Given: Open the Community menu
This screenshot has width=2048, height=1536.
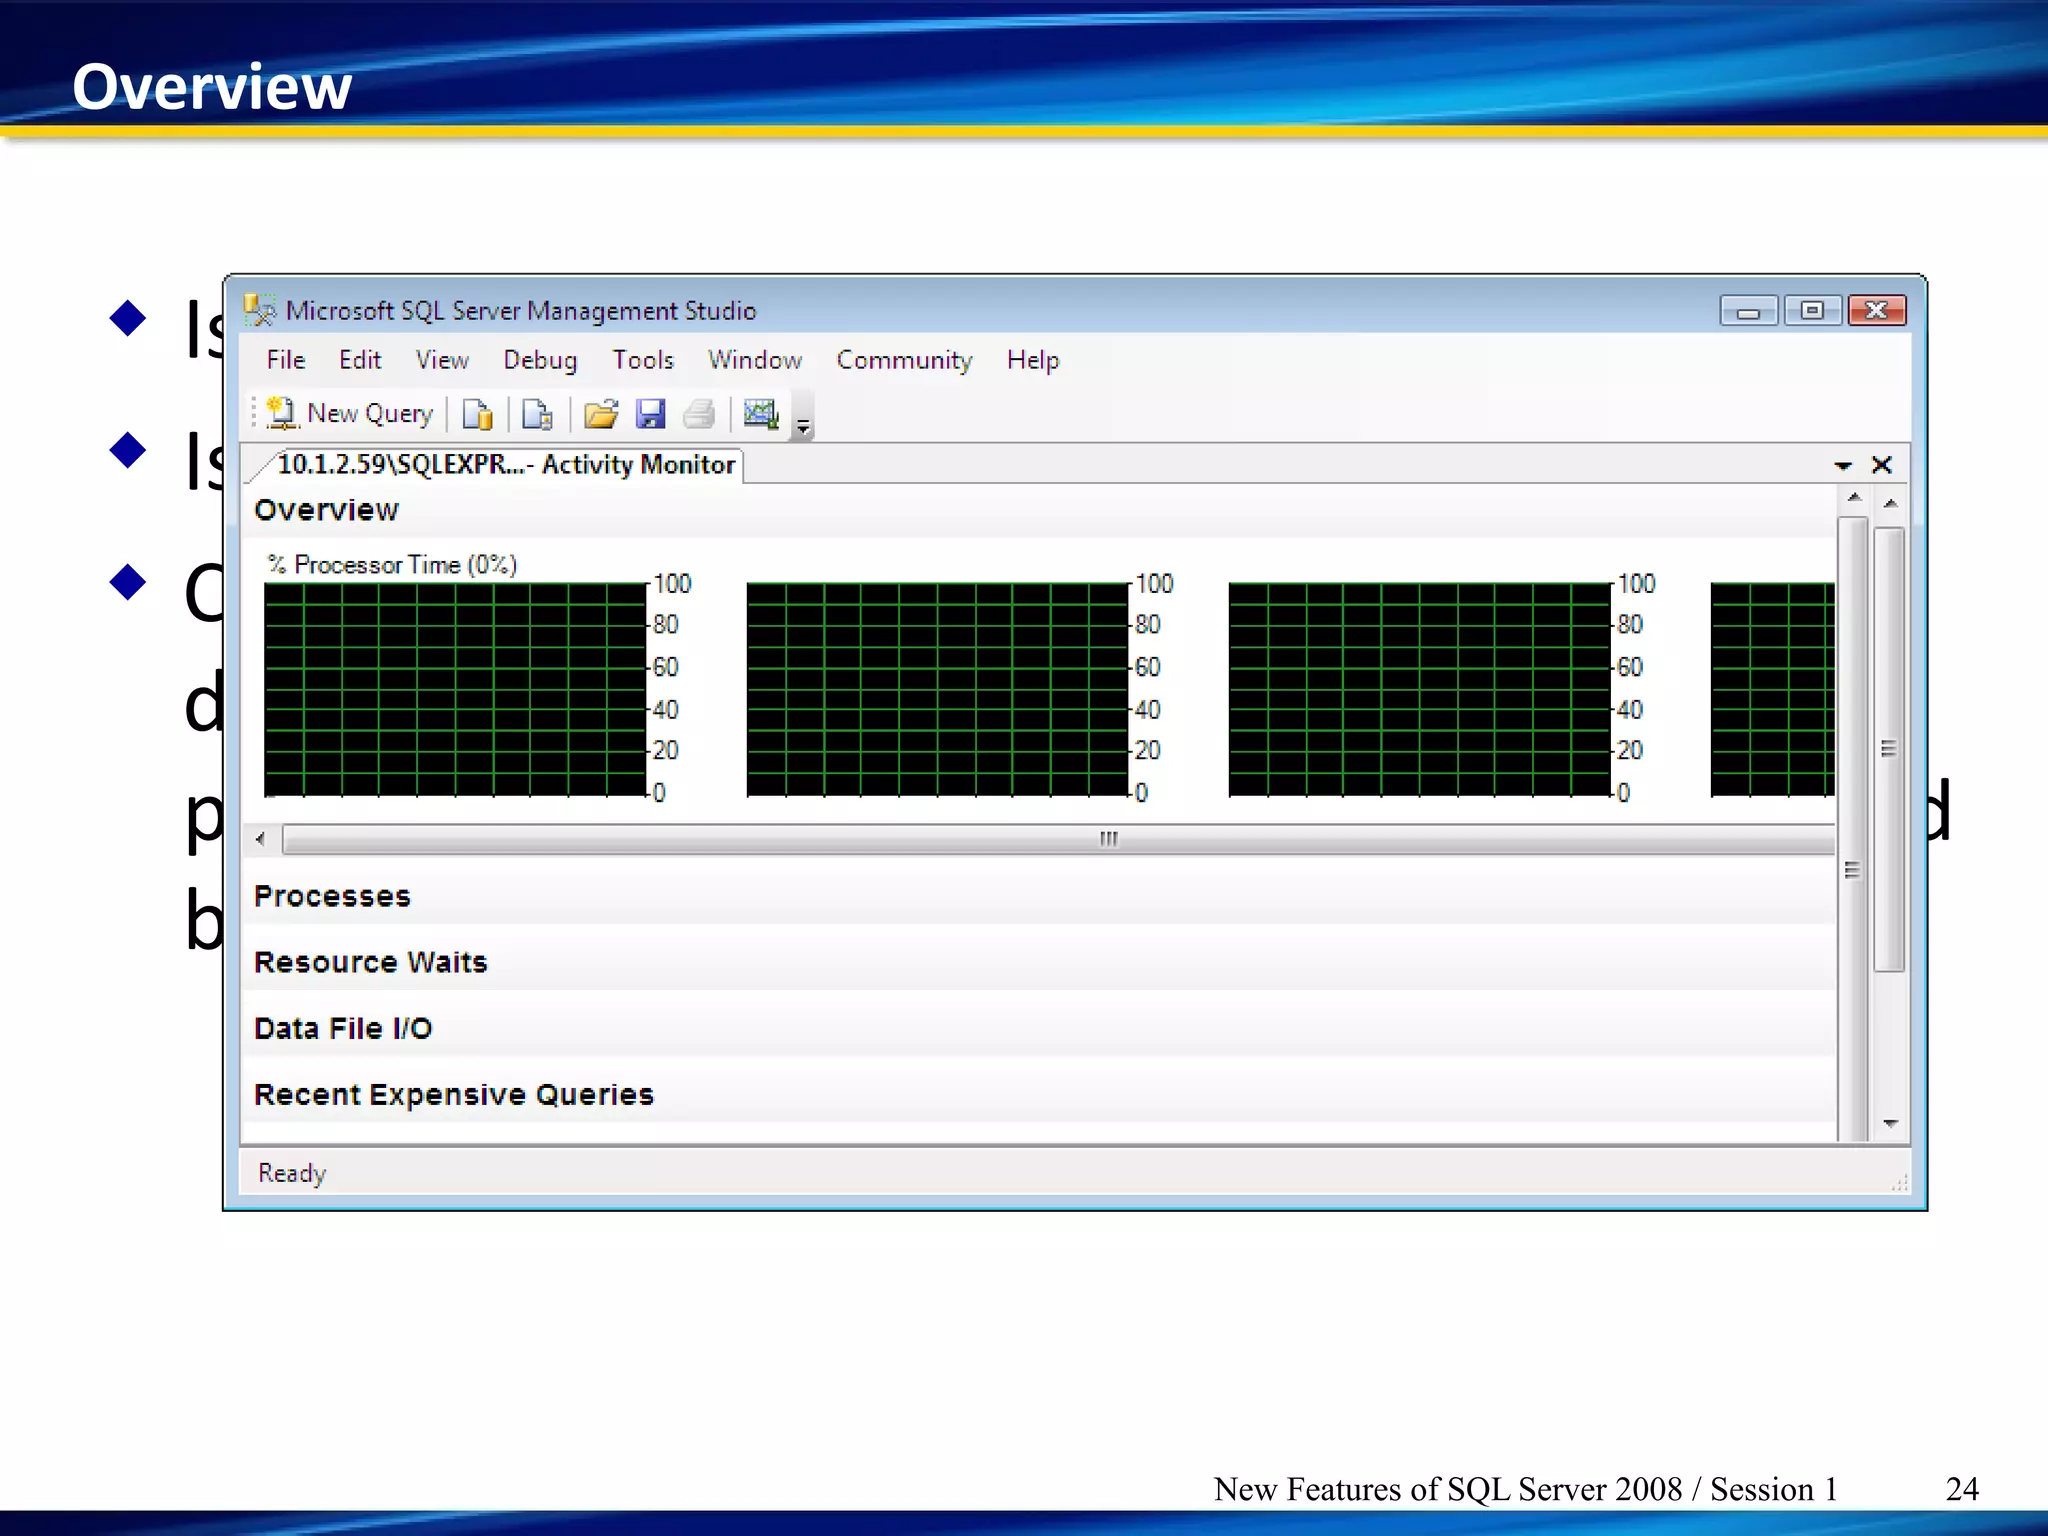Looking at the screenshot, I should tap(904, 360).
